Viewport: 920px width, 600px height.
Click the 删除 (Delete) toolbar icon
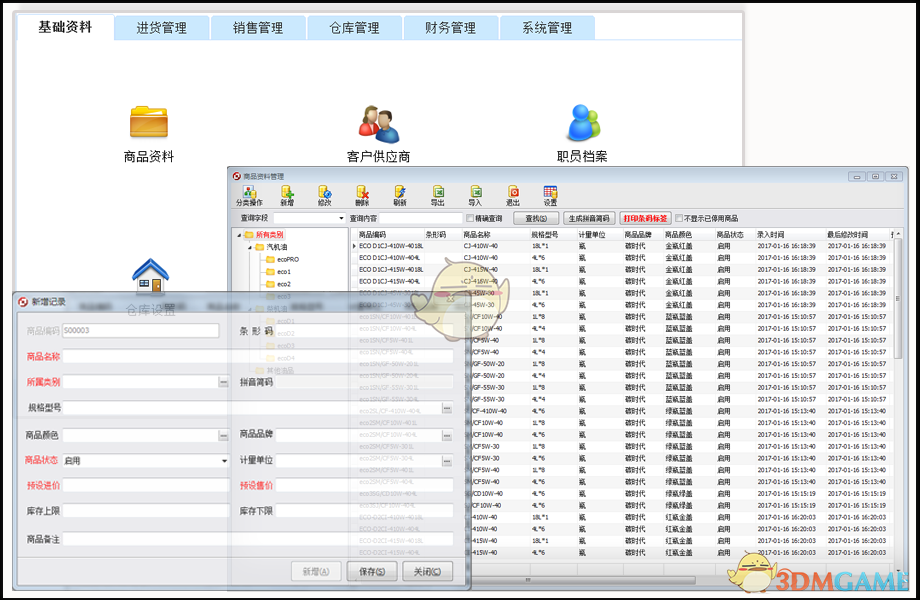pos(365,193)
